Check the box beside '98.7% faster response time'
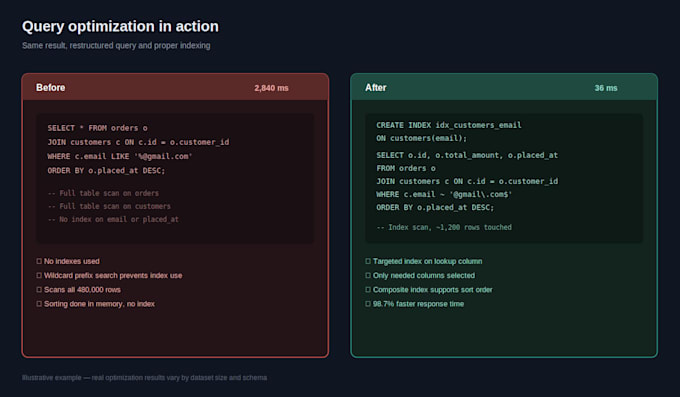 (368, 304)
